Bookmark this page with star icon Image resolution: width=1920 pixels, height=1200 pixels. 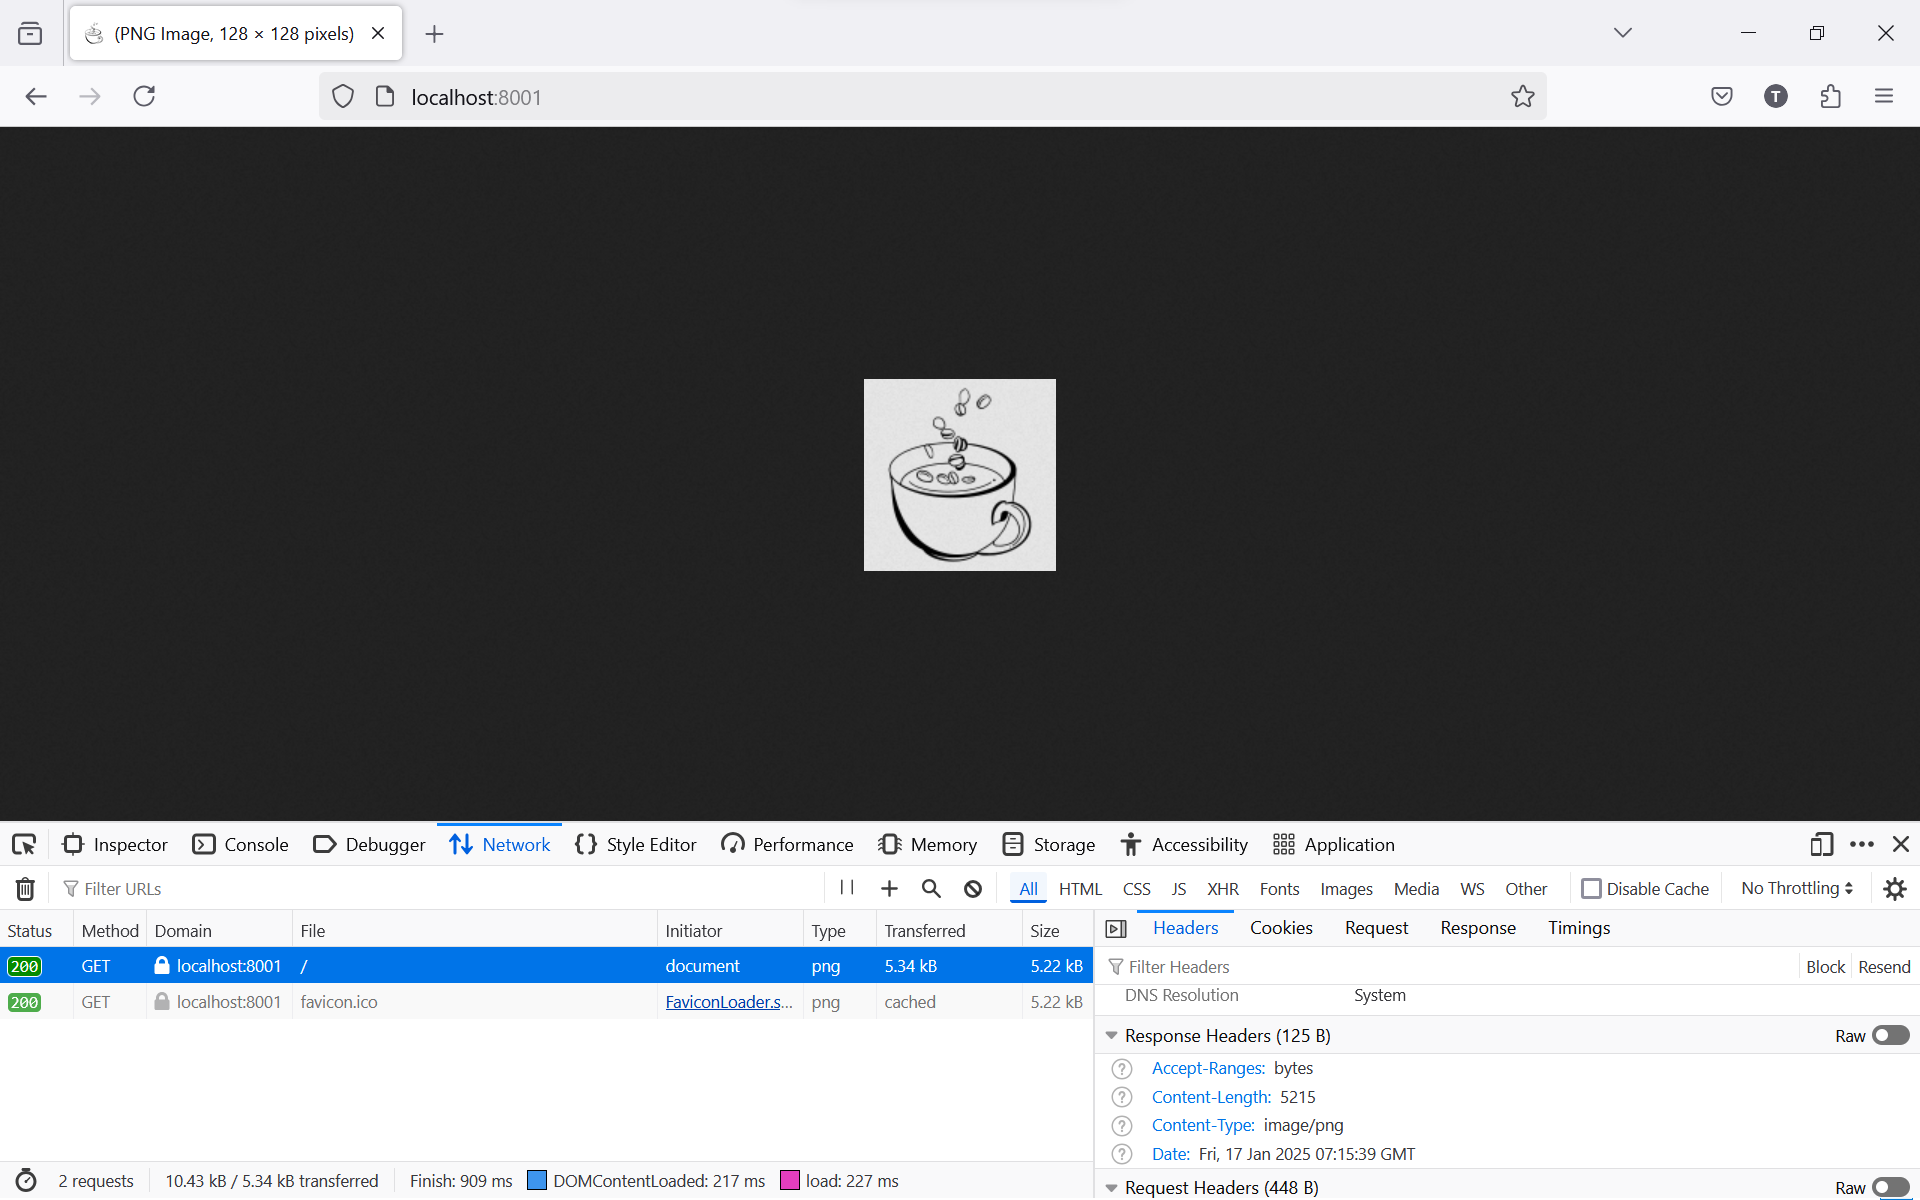pos(1522,97)
